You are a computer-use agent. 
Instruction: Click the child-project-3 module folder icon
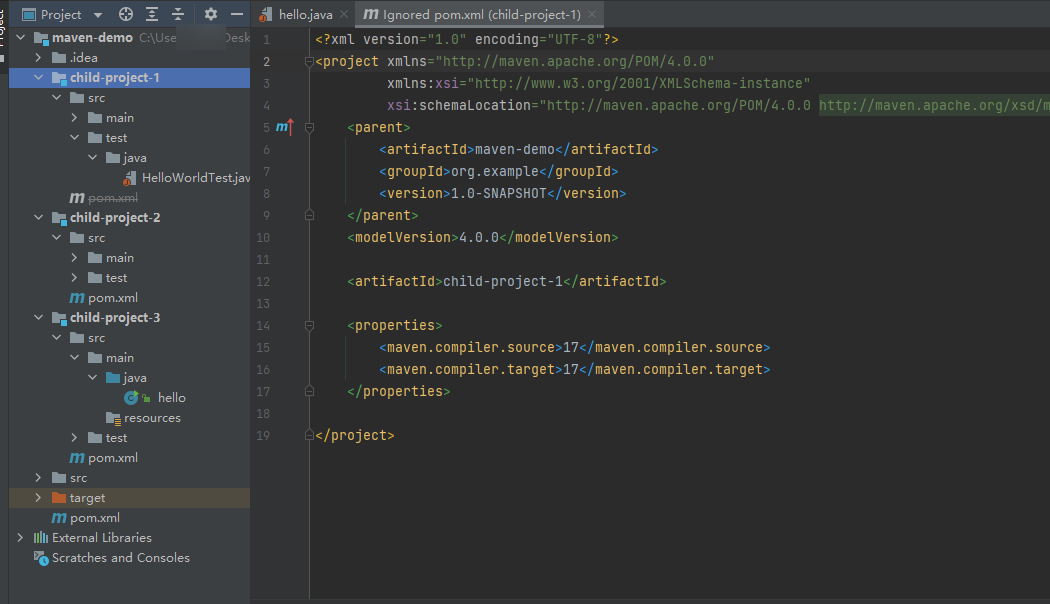pyautogui.click(x=59, y=318)
